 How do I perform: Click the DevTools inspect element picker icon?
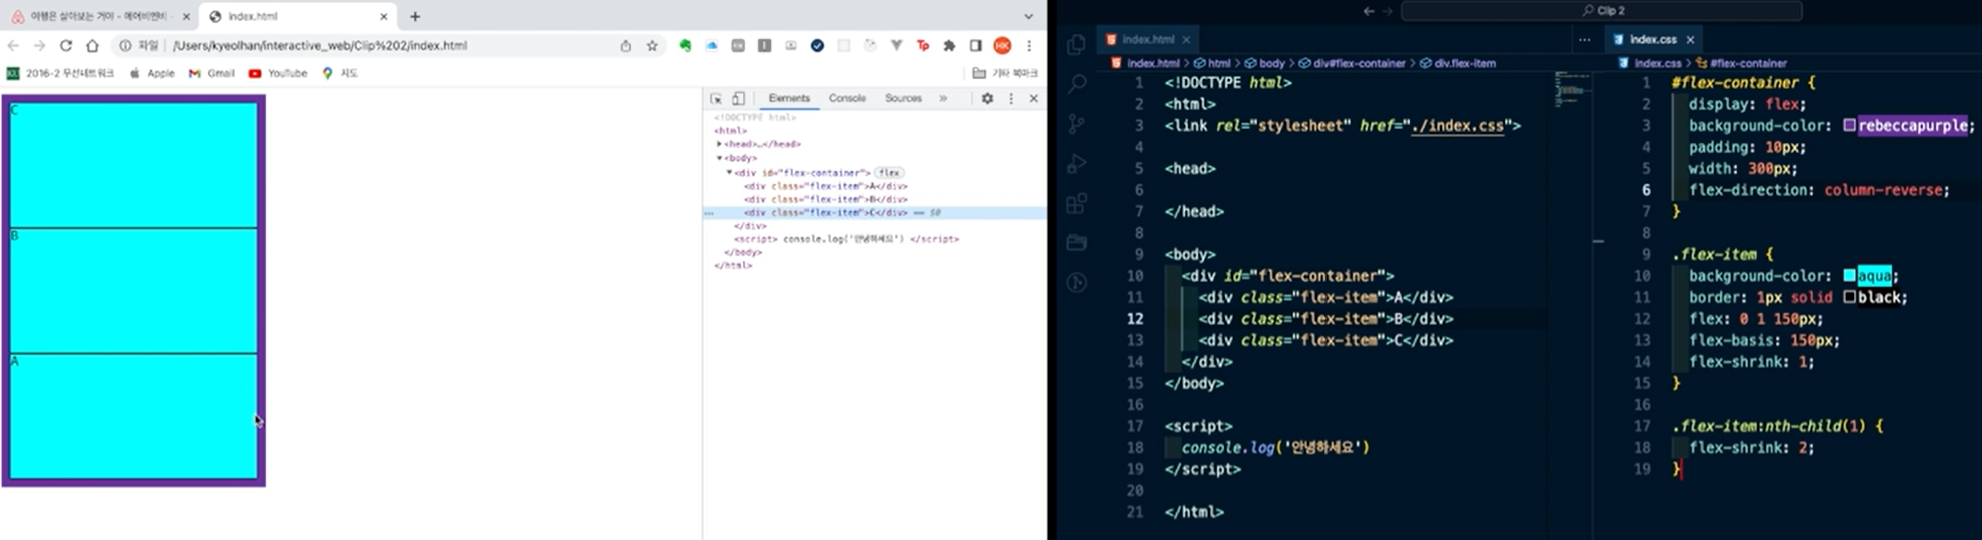point(716,99)
